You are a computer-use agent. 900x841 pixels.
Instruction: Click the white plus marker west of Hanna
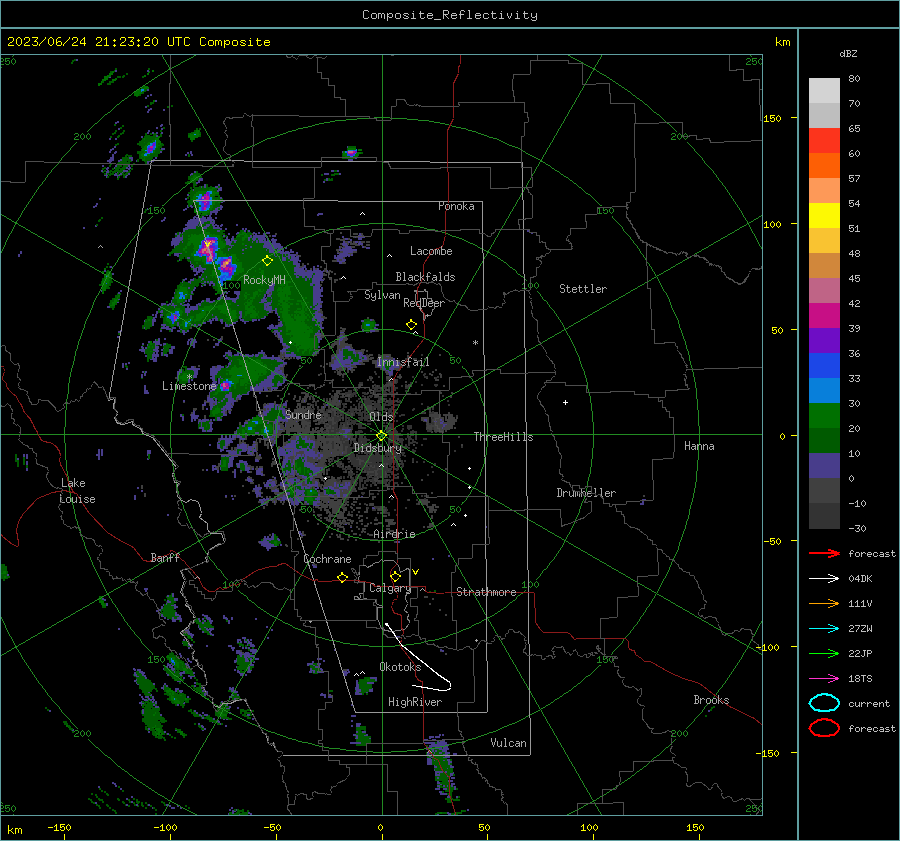tap(565, 402)
